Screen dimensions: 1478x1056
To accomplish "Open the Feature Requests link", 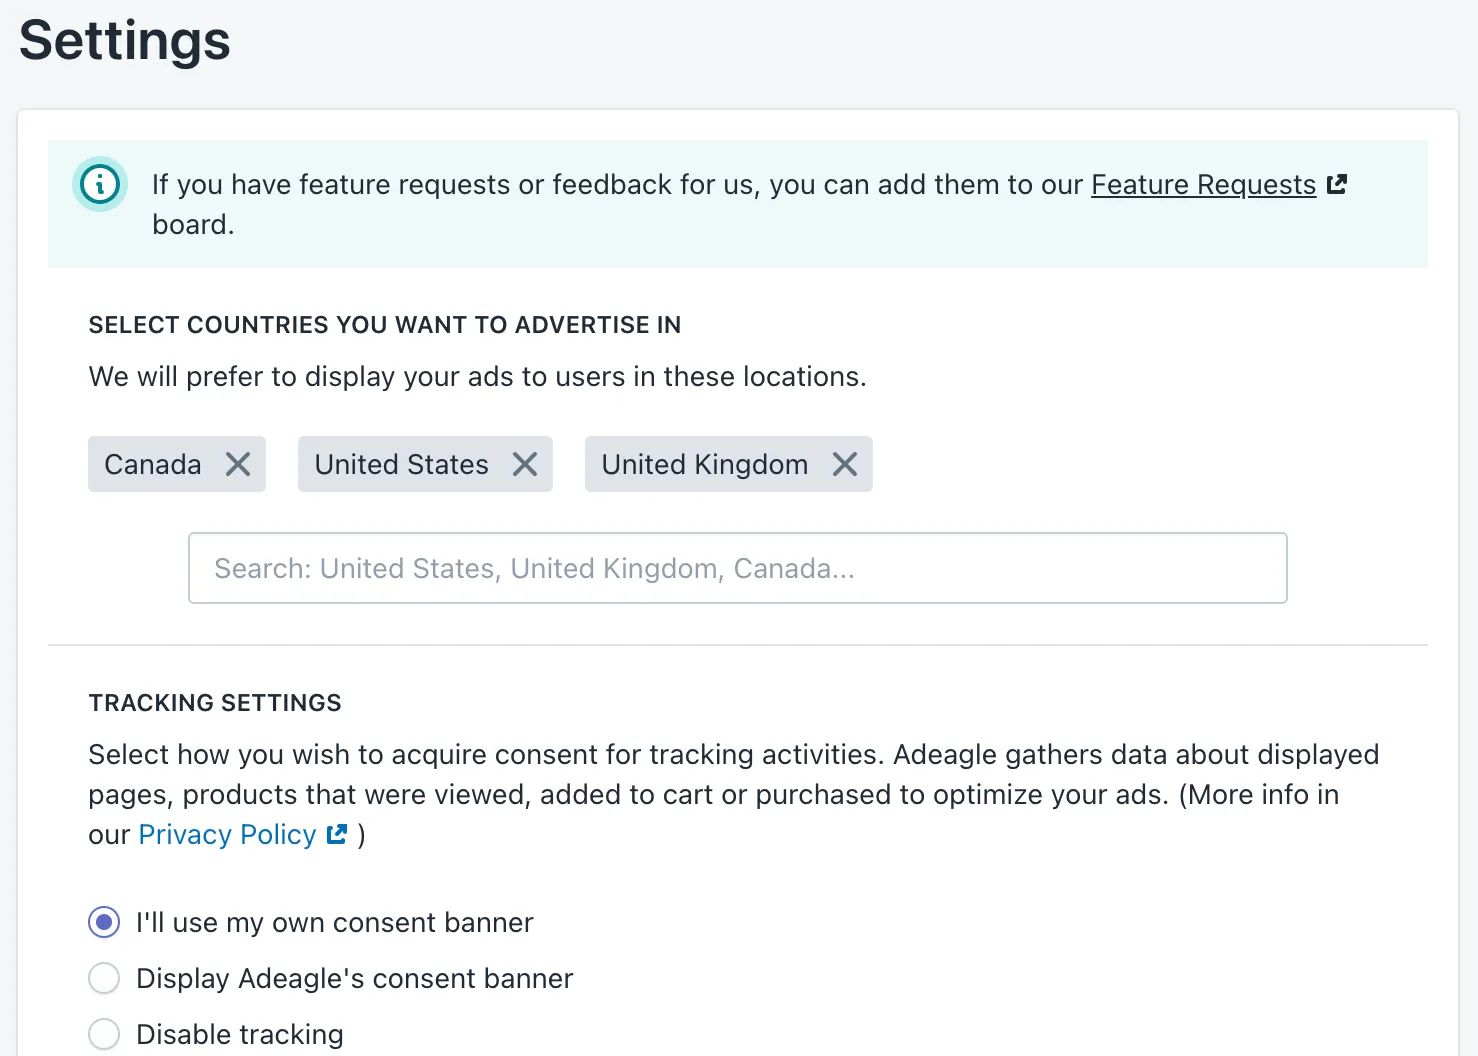I will [1203, 185].
